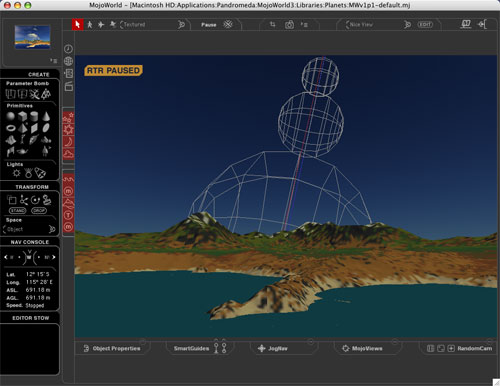500x386 pixels.
Task: Create a cone primitive
Action: tap(46, 116)
